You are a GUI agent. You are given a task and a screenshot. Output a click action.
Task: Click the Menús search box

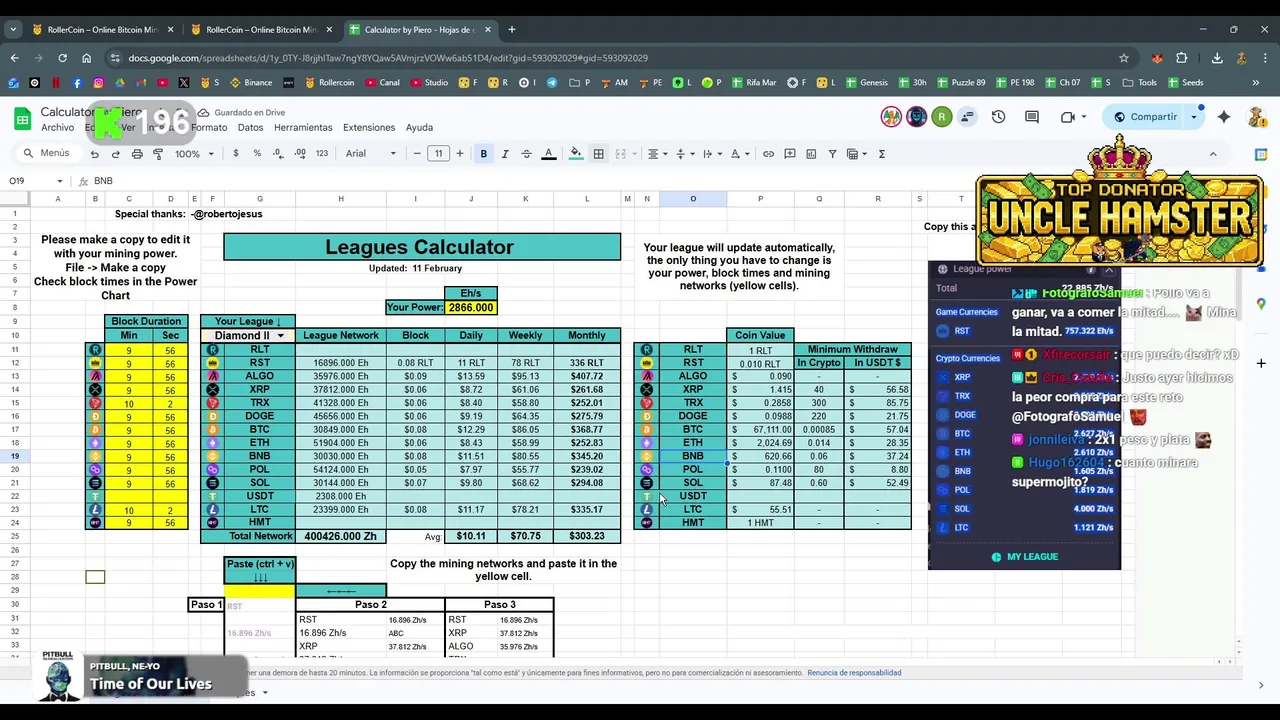tap(46, 154)
